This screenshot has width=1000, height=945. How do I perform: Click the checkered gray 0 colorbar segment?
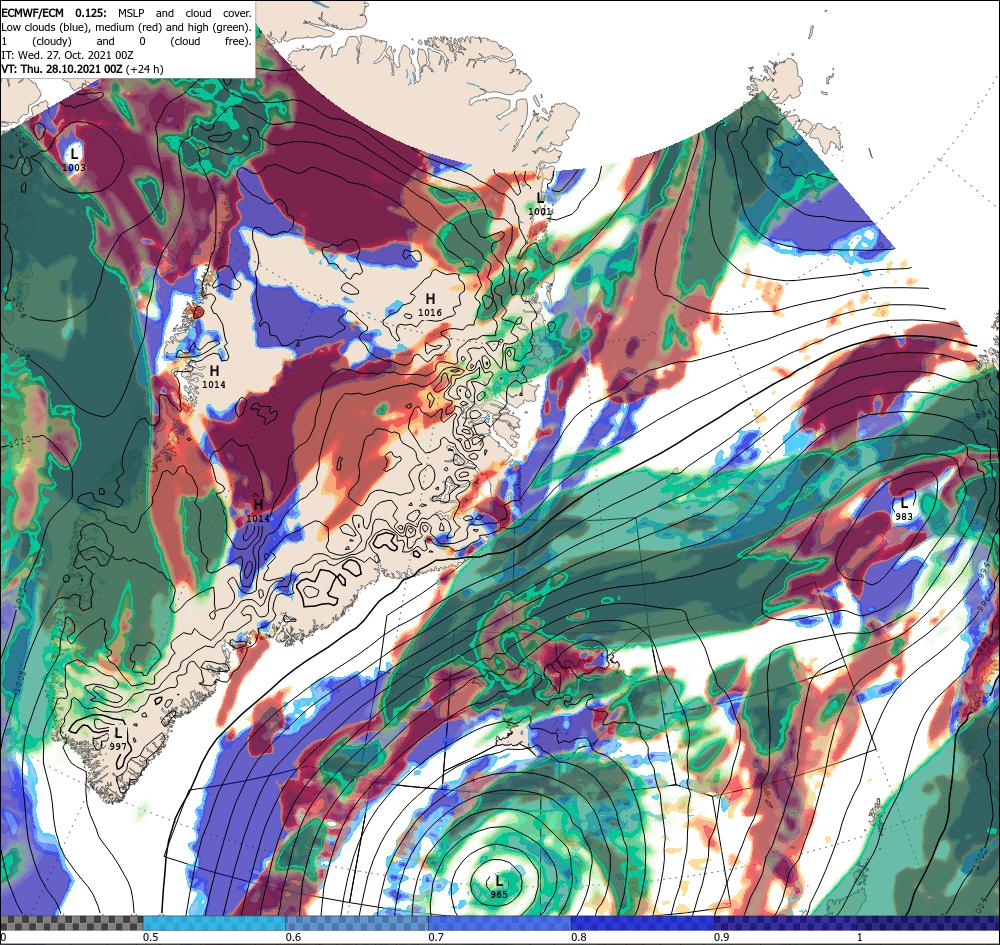point(71,923)
